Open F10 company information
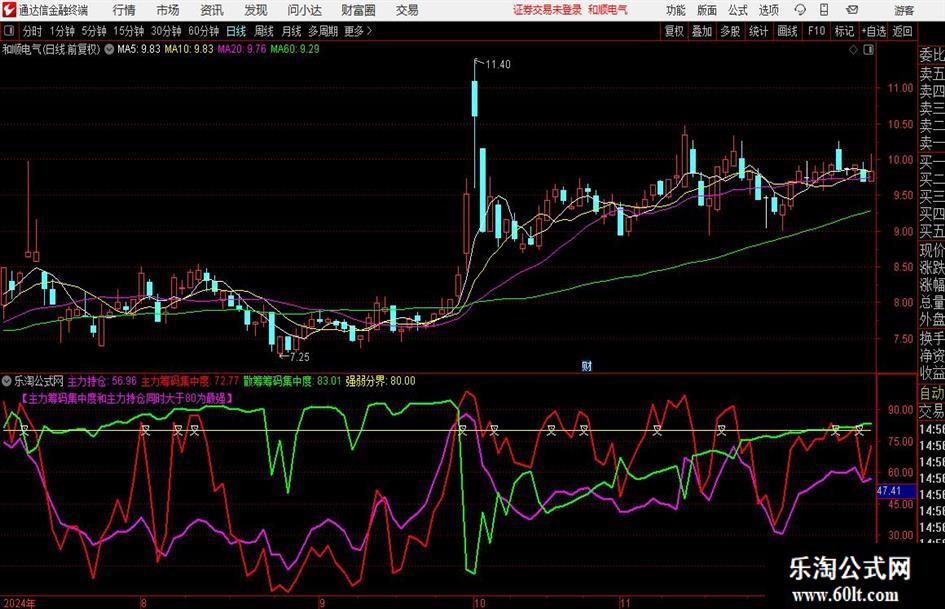Viewport: 945px width, 609px height. tap(816, 31)
